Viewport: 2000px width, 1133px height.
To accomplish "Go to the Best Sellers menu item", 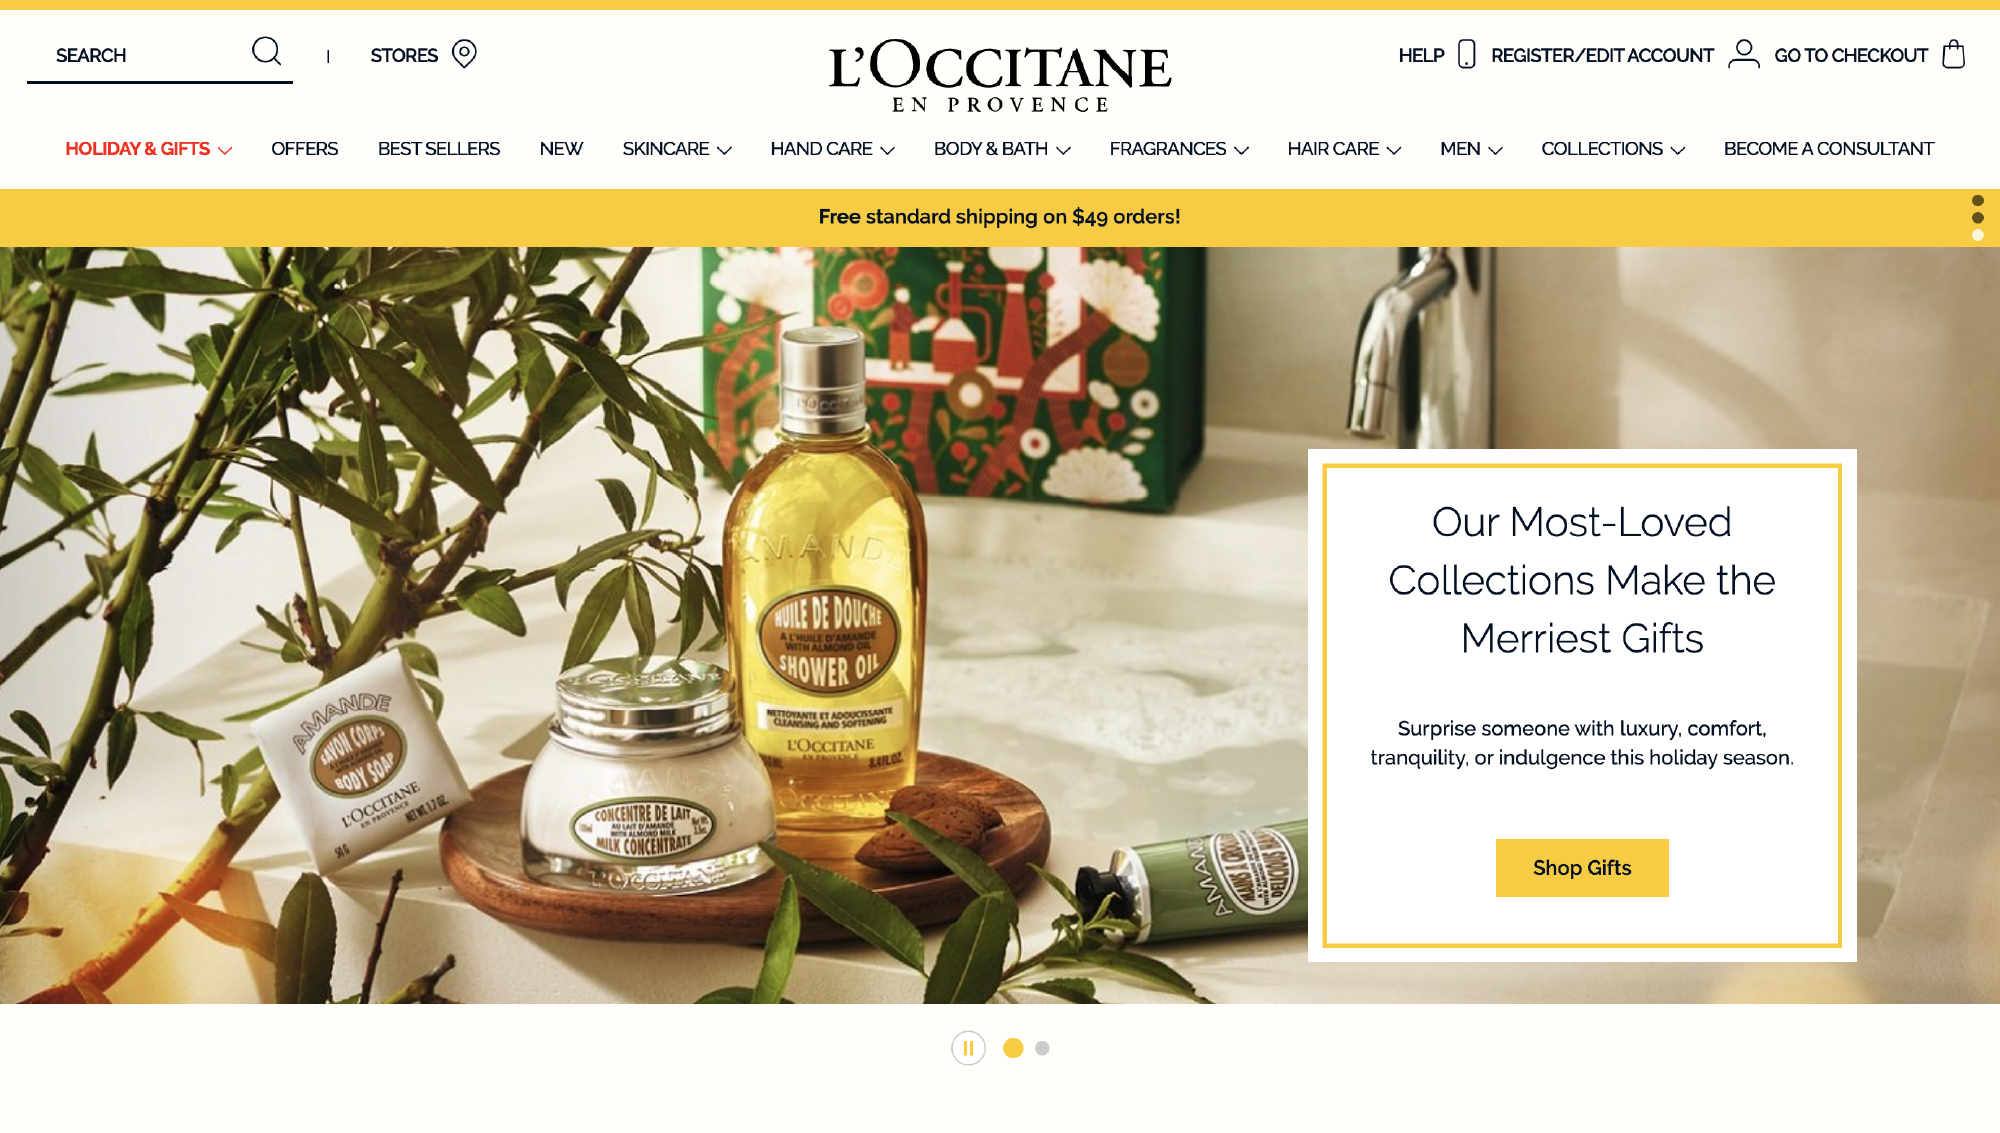I will [439, 149].
